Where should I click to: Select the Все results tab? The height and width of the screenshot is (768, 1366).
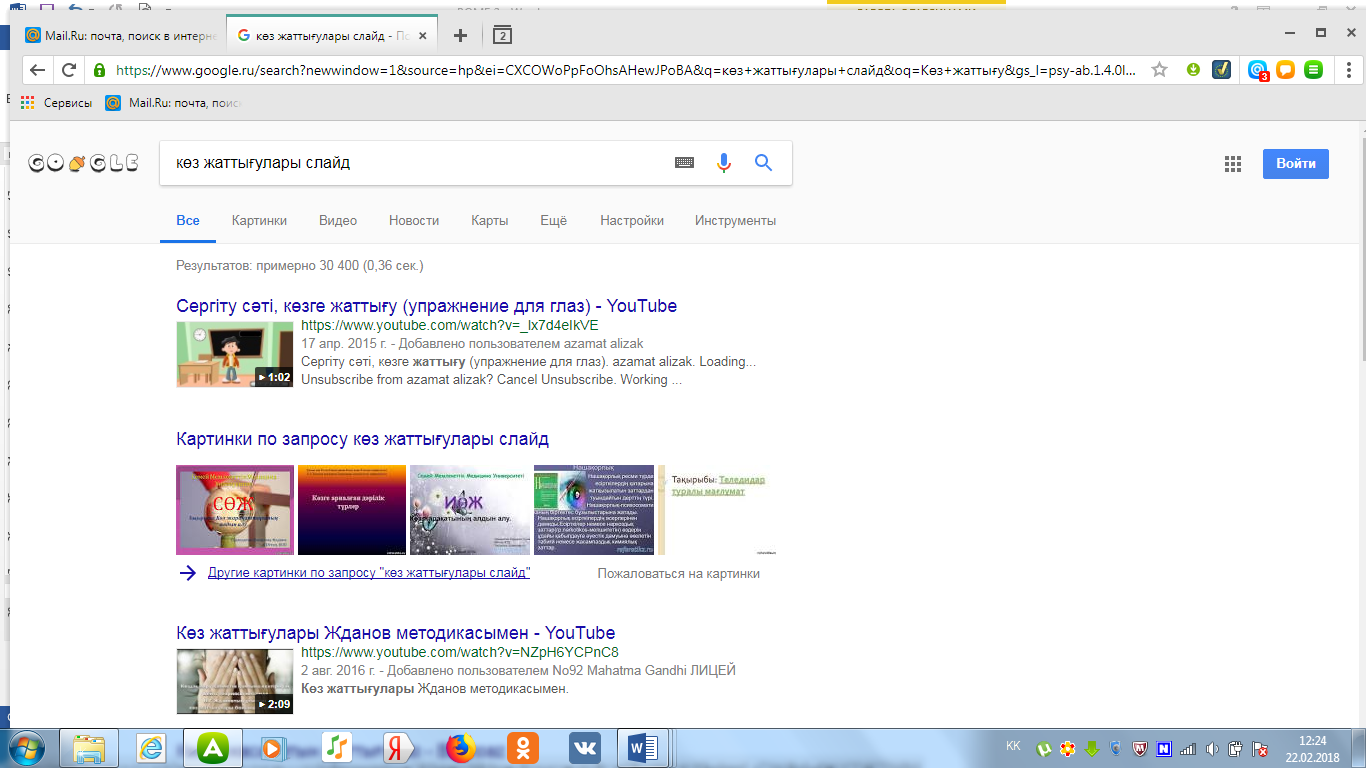188,220
